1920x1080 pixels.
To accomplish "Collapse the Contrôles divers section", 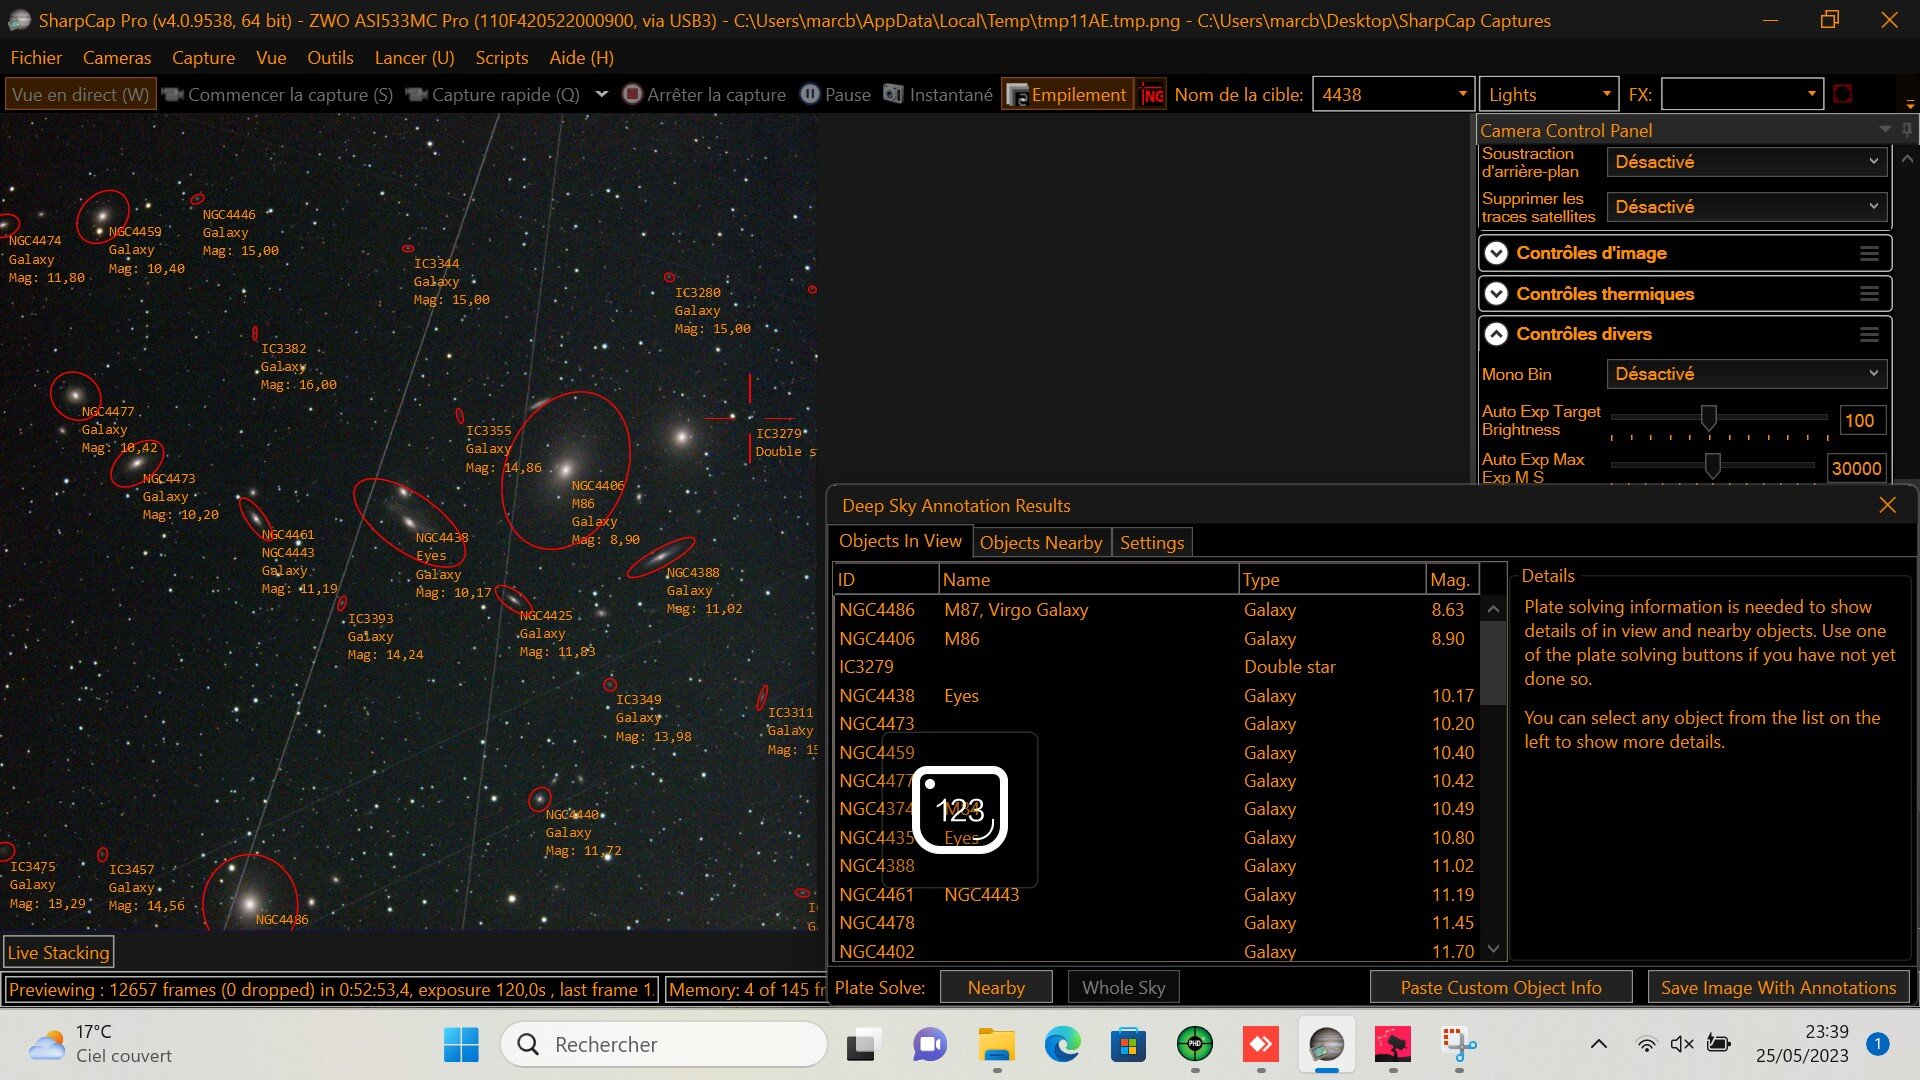I will pos(1496,334).
